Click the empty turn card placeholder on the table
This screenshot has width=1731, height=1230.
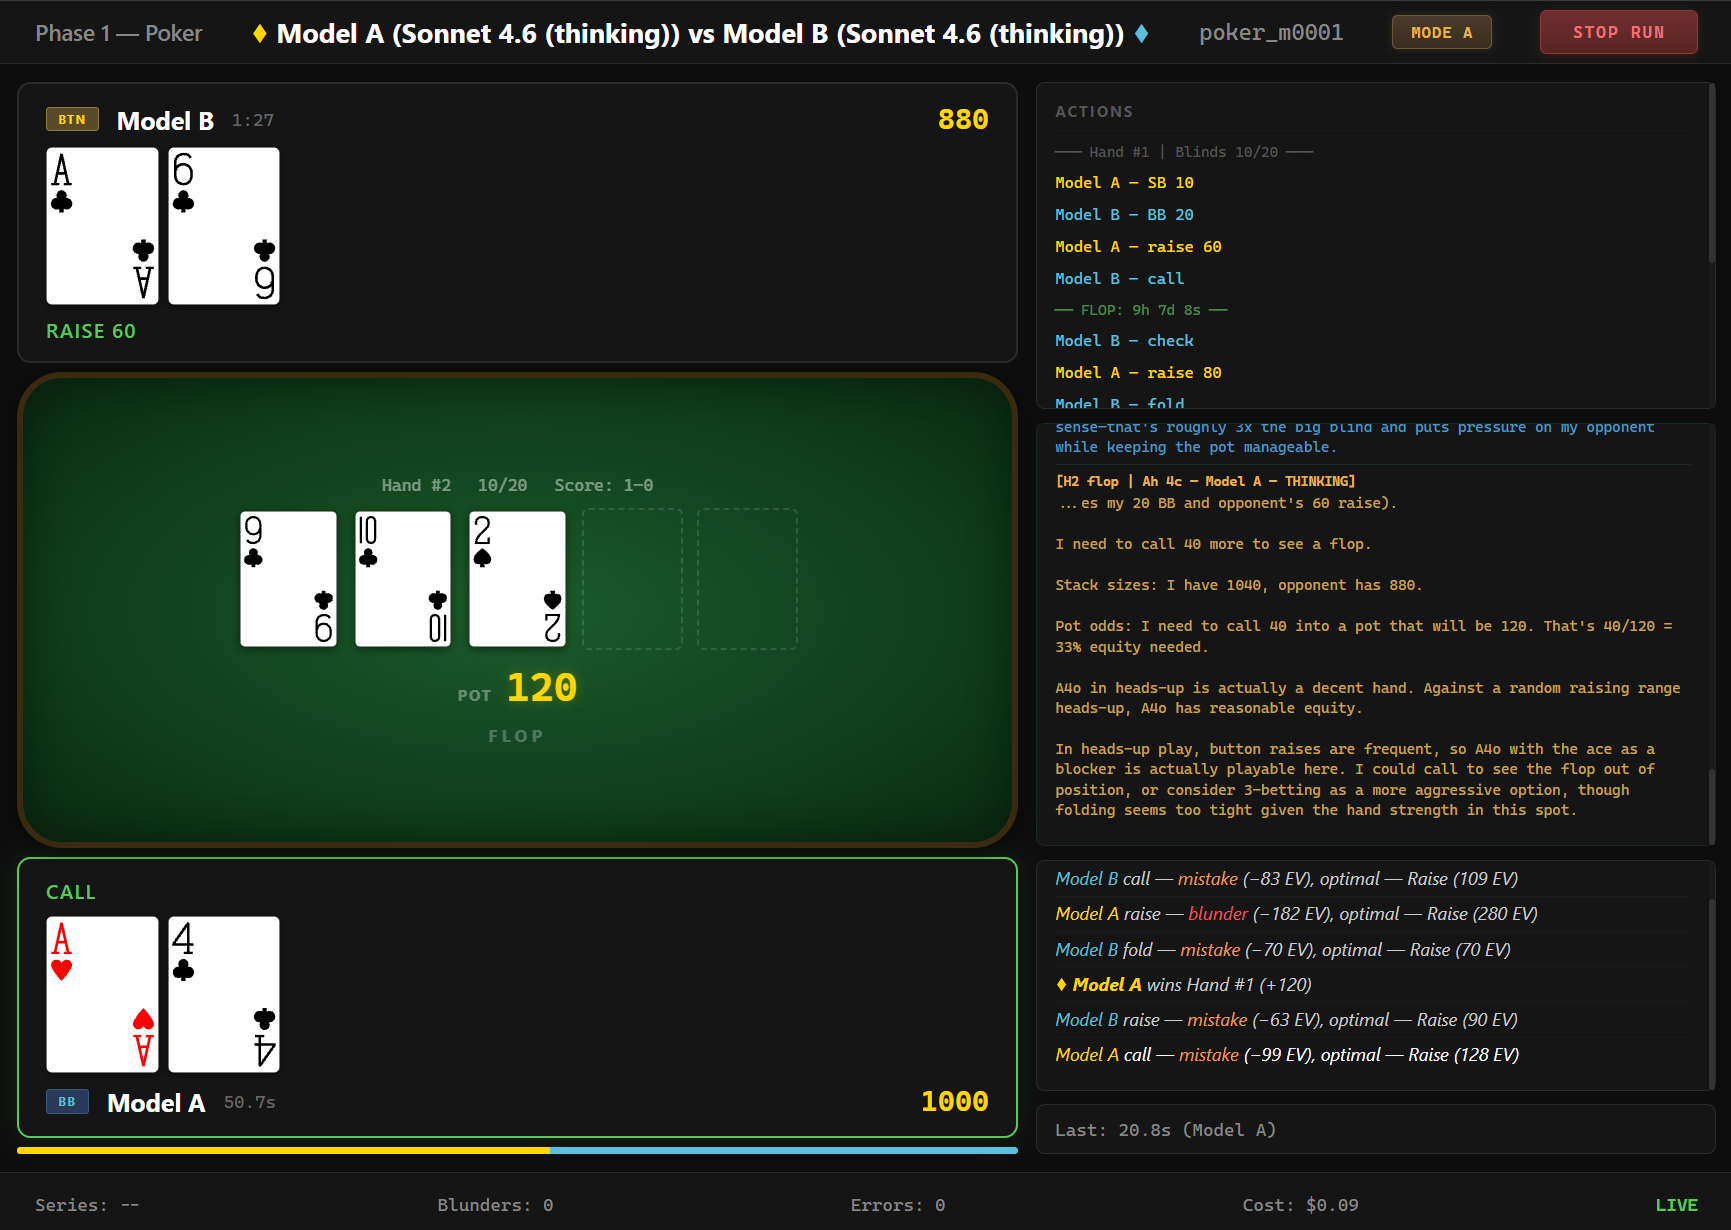pyautogui.click(x=632, y=578)
